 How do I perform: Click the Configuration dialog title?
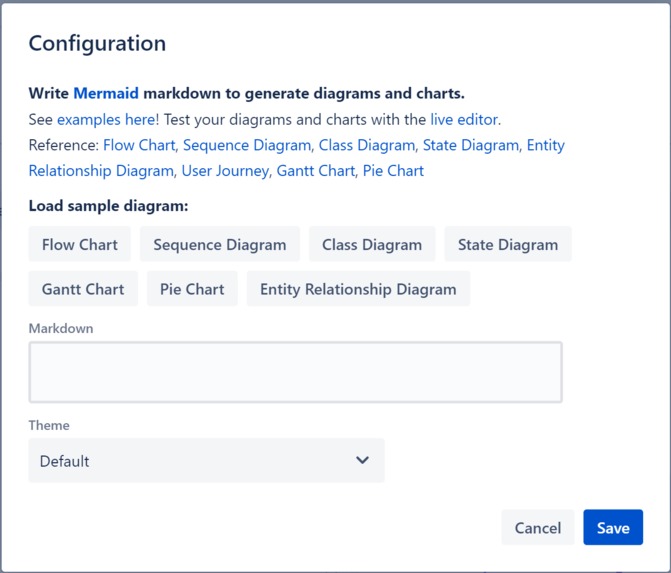coord(97,43)
